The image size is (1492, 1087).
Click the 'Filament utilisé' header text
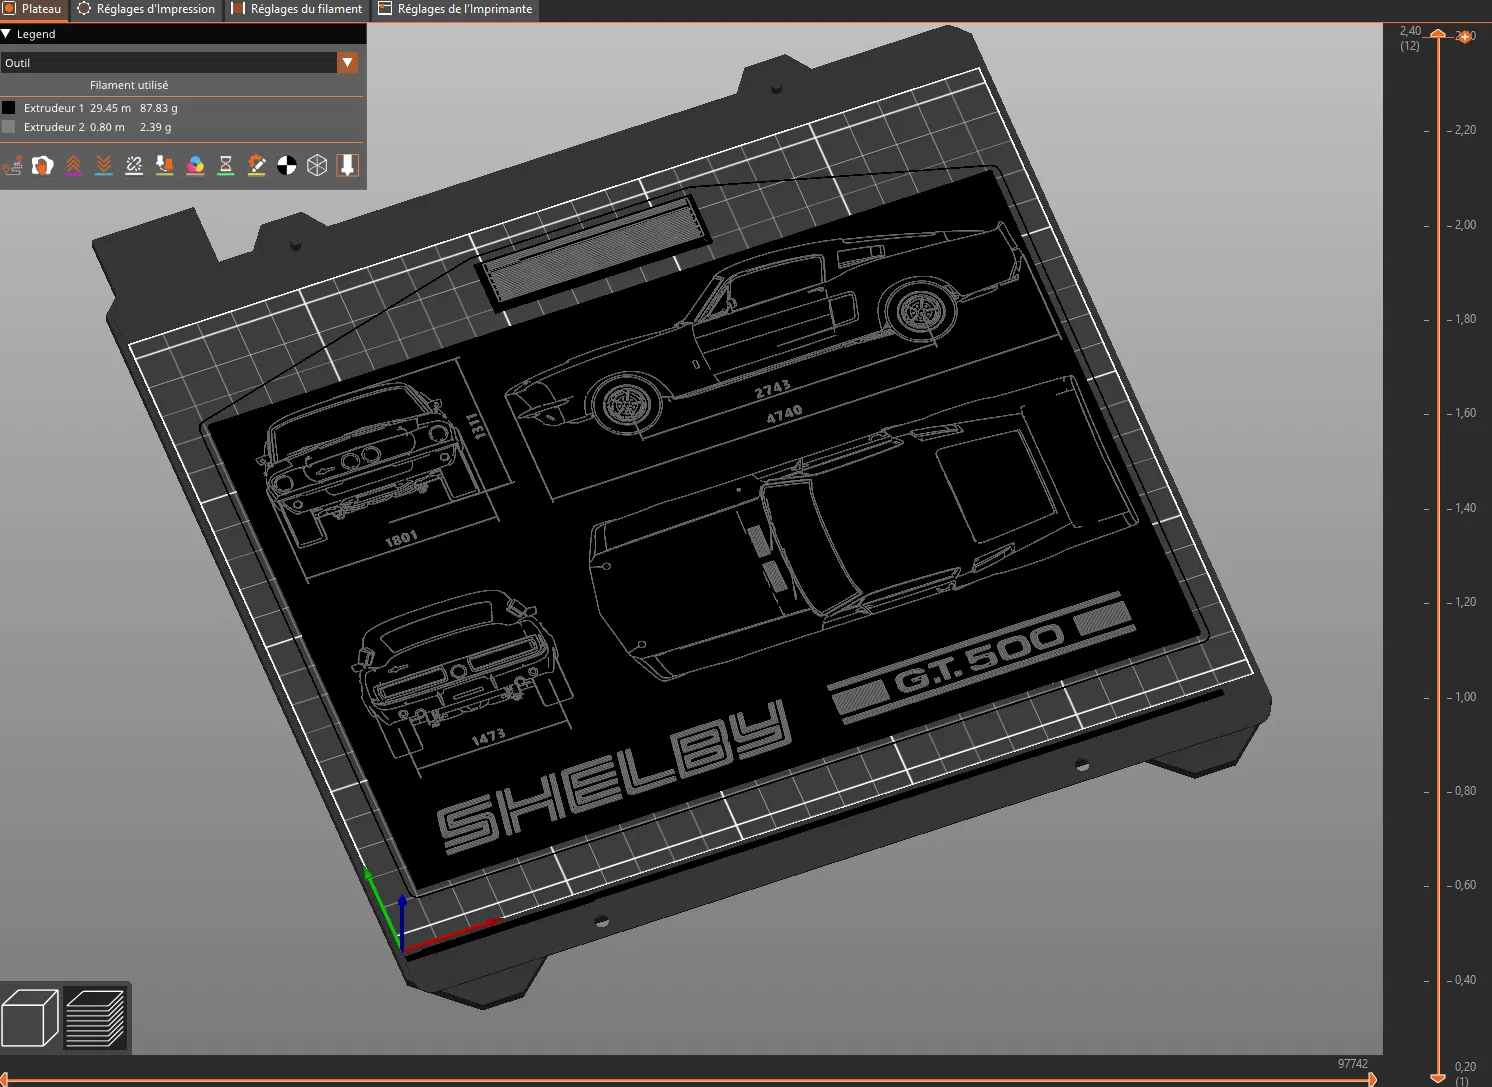point(129,85)
